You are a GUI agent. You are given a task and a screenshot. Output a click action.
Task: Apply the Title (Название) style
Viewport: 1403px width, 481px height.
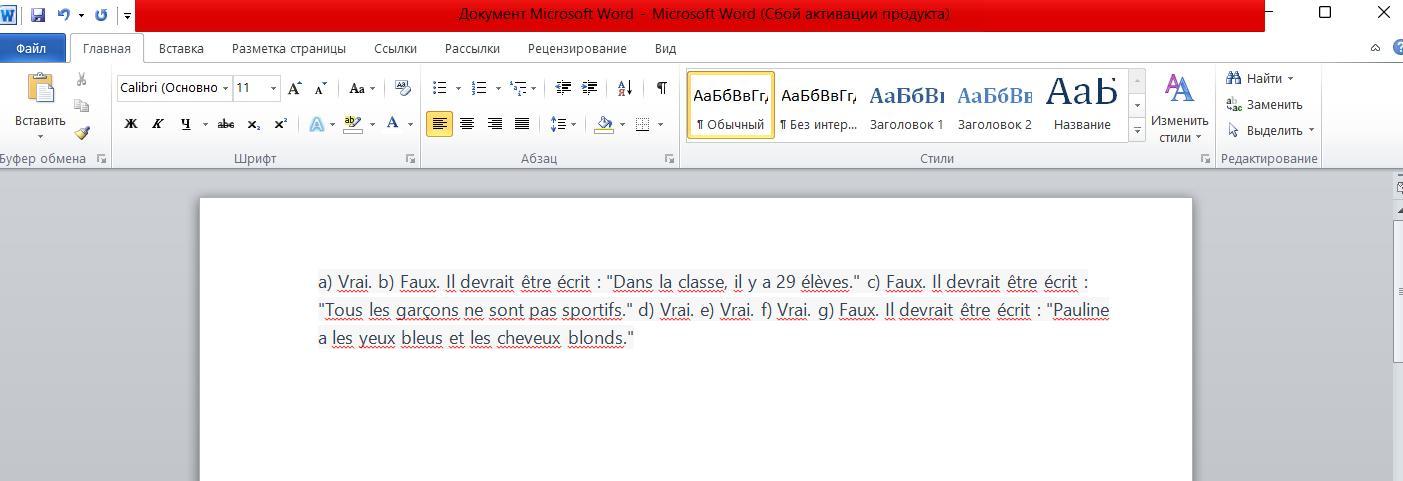pyautogui.click(x=1082, y=105)
